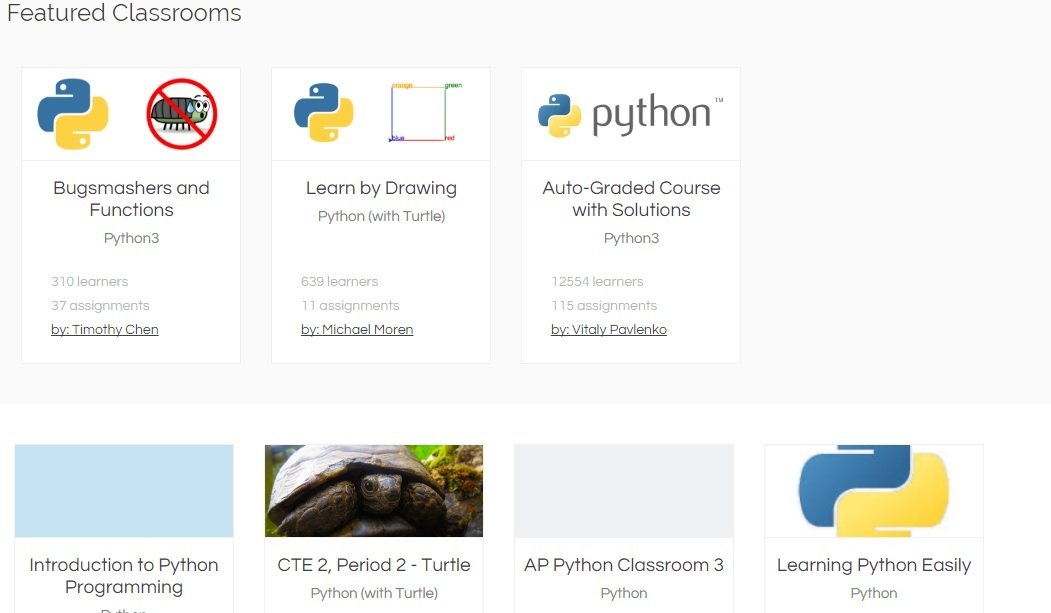Screen dimensions: 1051x613
Task: Click the turtle square drawing image
Action: [x=426, y=113]
